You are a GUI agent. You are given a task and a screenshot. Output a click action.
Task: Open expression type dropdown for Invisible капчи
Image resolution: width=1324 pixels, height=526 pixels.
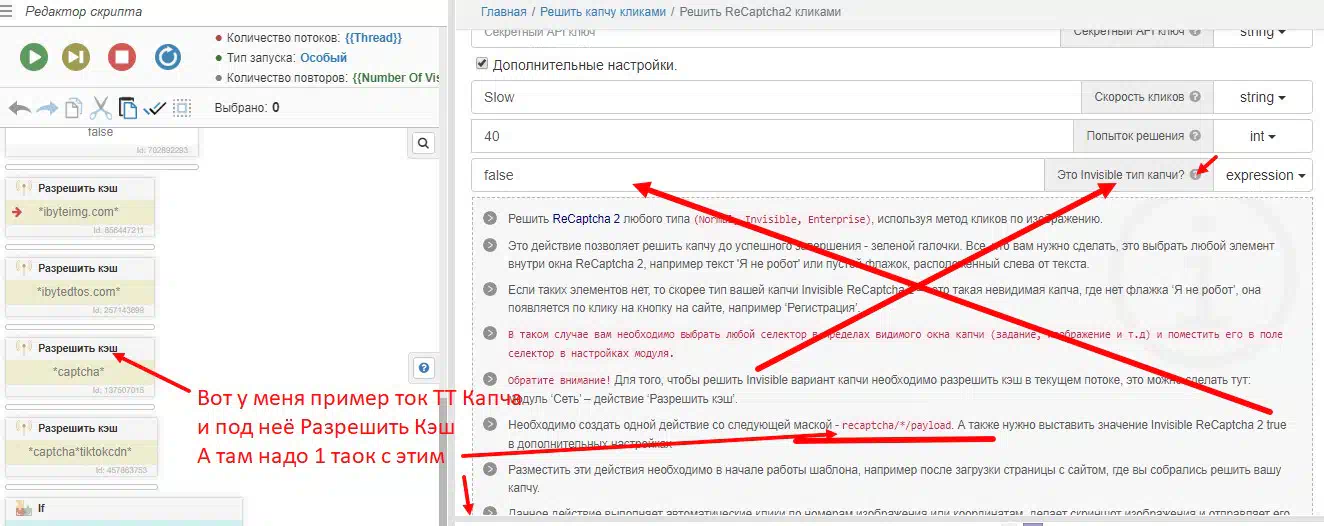point(1265,175)
